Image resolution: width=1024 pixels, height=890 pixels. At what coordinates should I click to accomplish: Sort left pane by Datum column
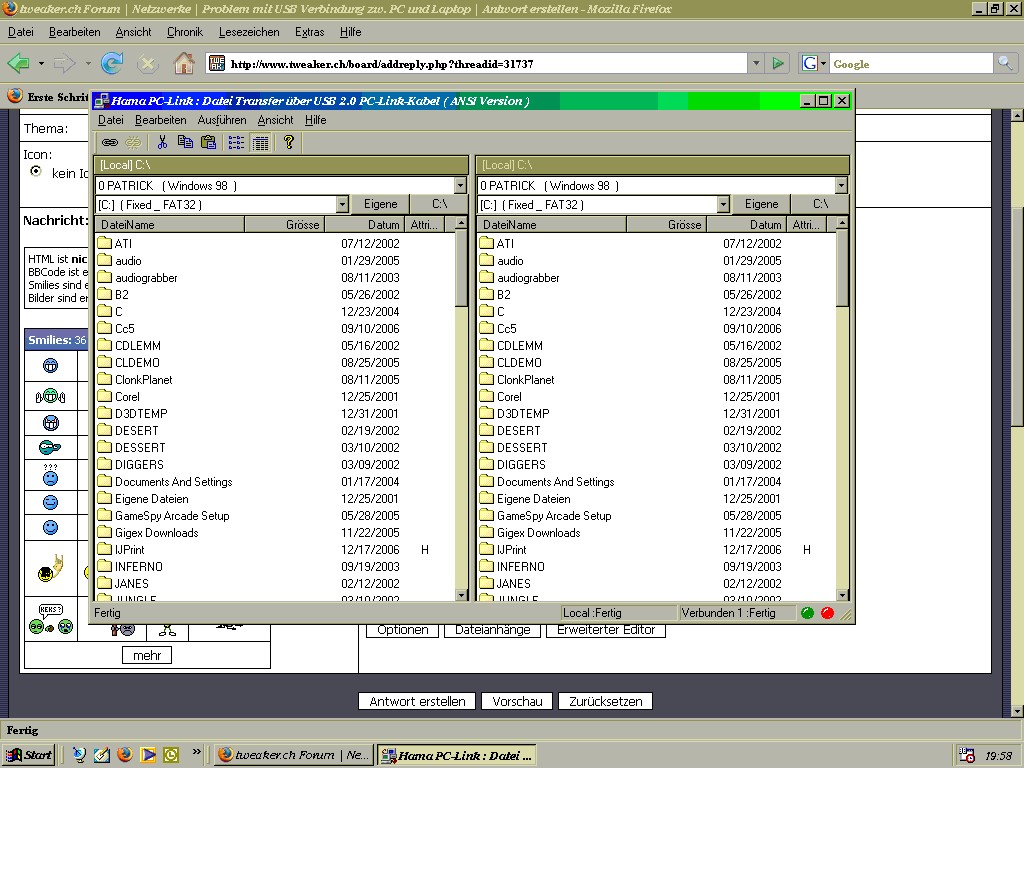(x=364, y=225)
